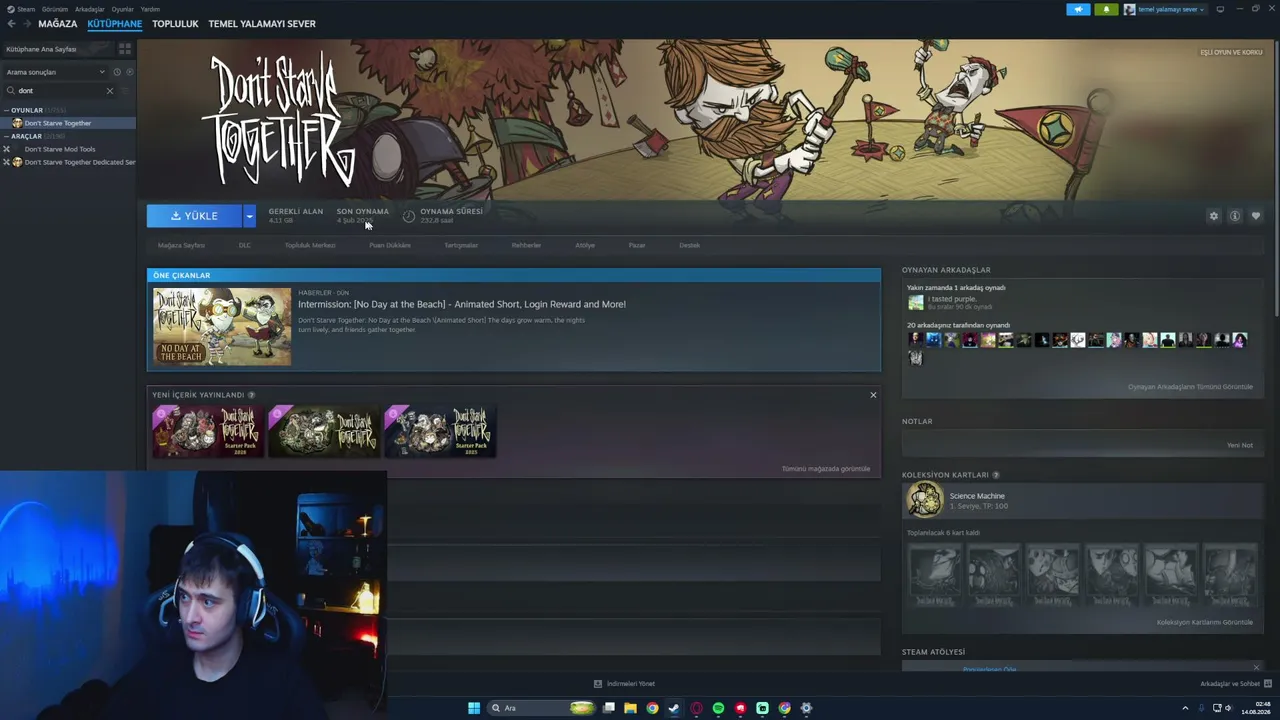Open Steam from the Windows taskbar
This screenshot has height=720, width=1280.
click(x=674, y=708)
